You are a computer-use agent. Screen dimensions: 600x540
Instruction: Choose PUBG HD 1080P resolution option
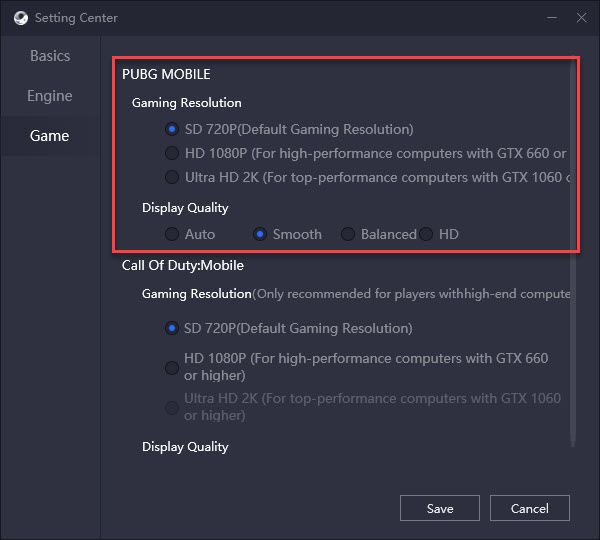click(172, 153)
